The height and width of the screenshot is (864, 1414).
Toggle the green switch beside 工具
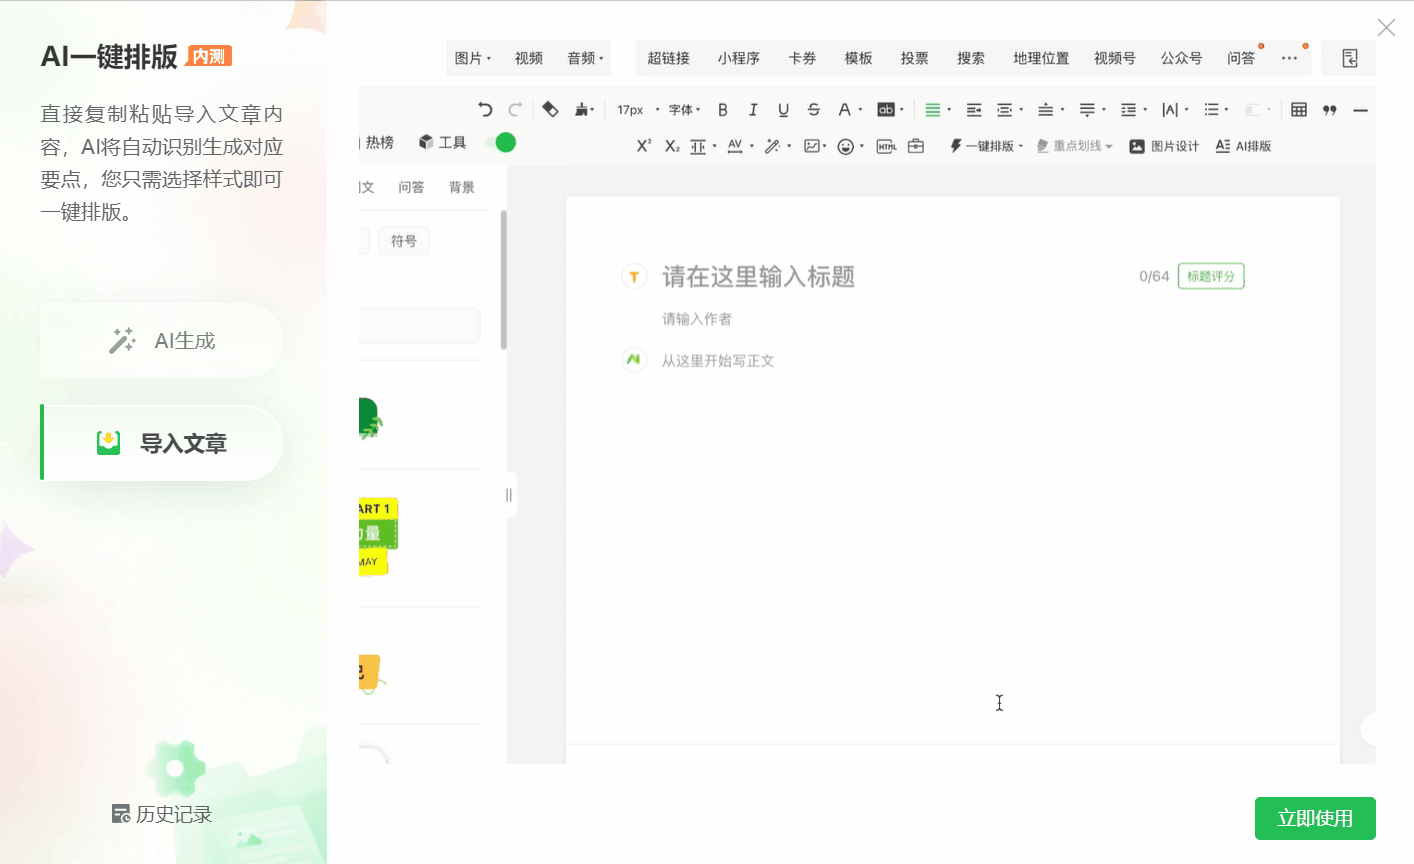[x=501, y=142]
